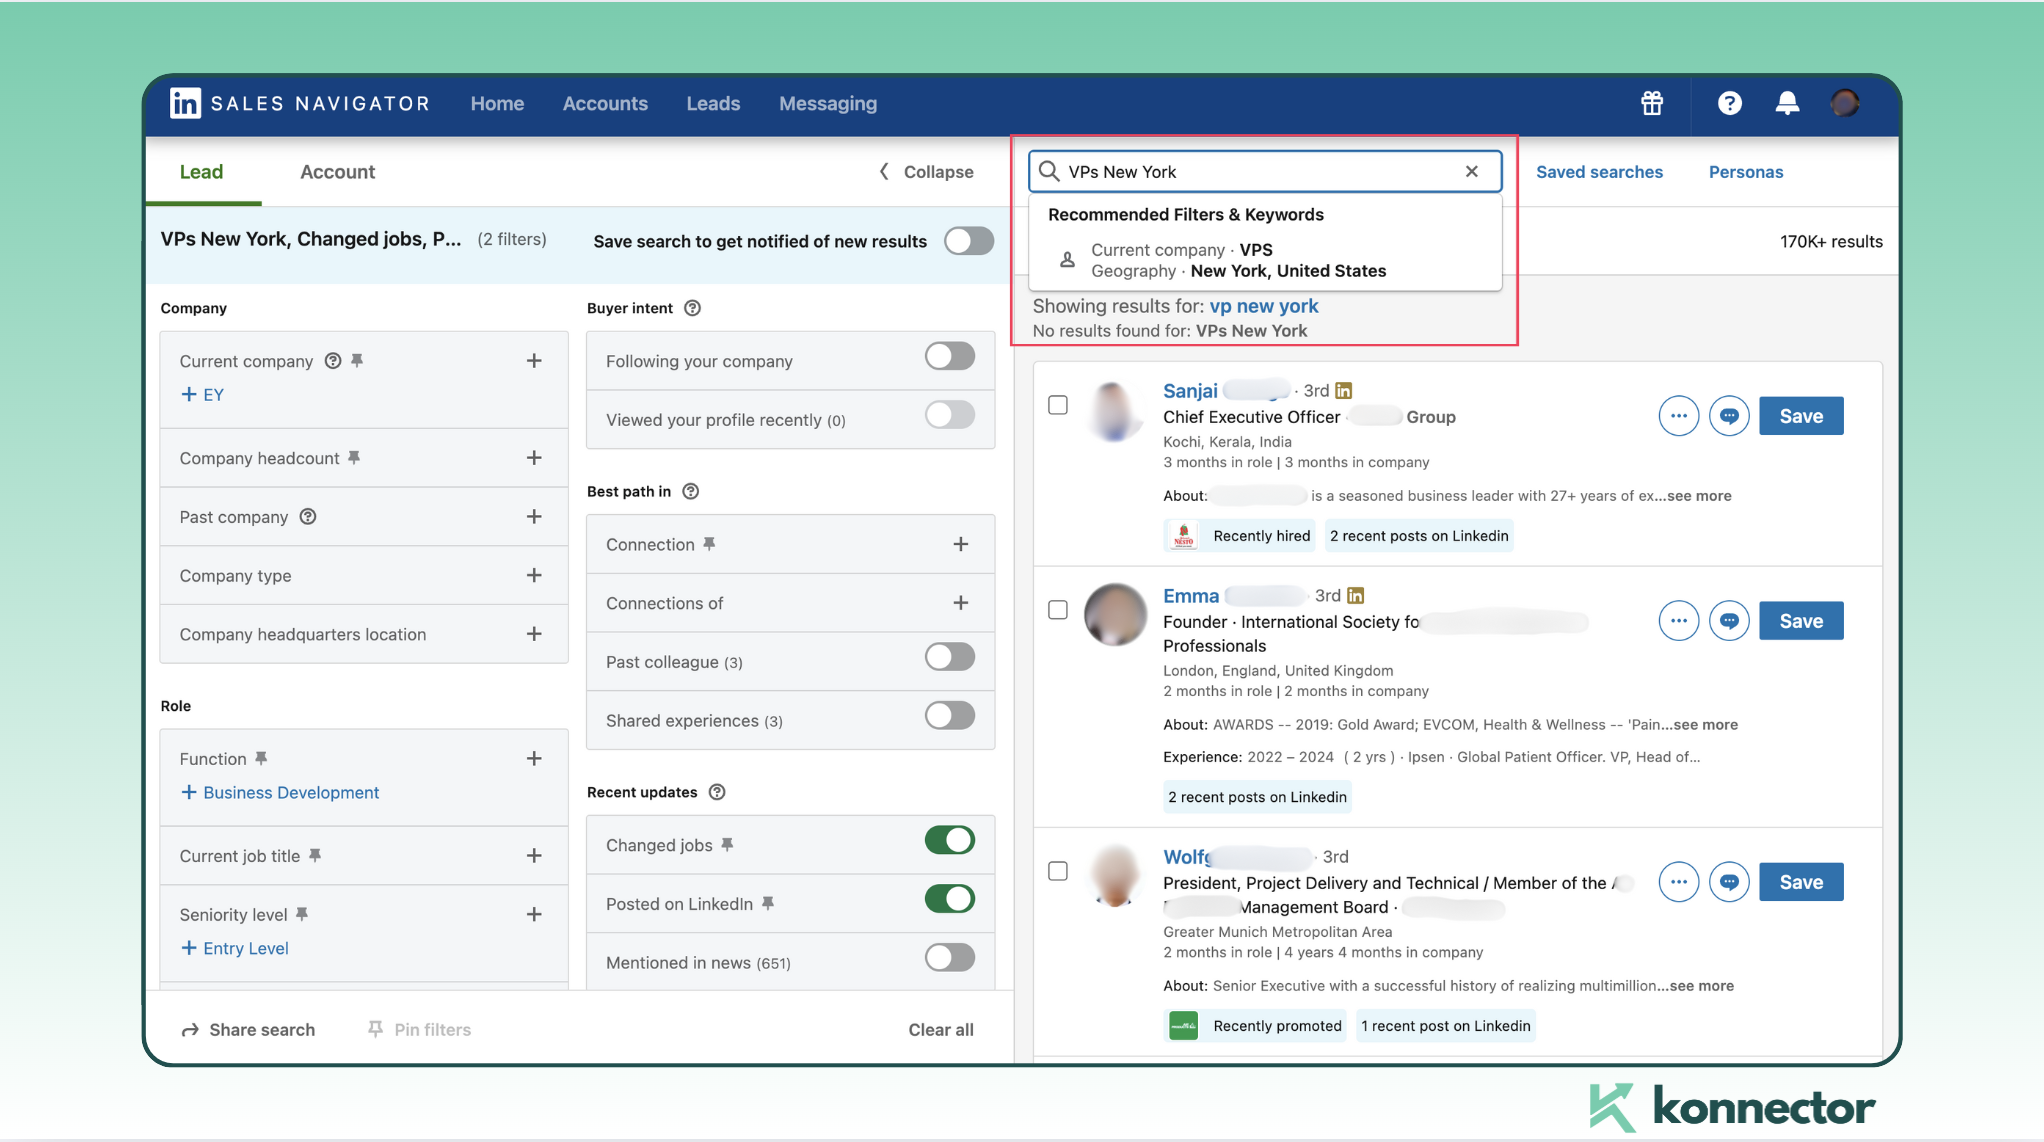Switch to the Account tab

(337, 172)
